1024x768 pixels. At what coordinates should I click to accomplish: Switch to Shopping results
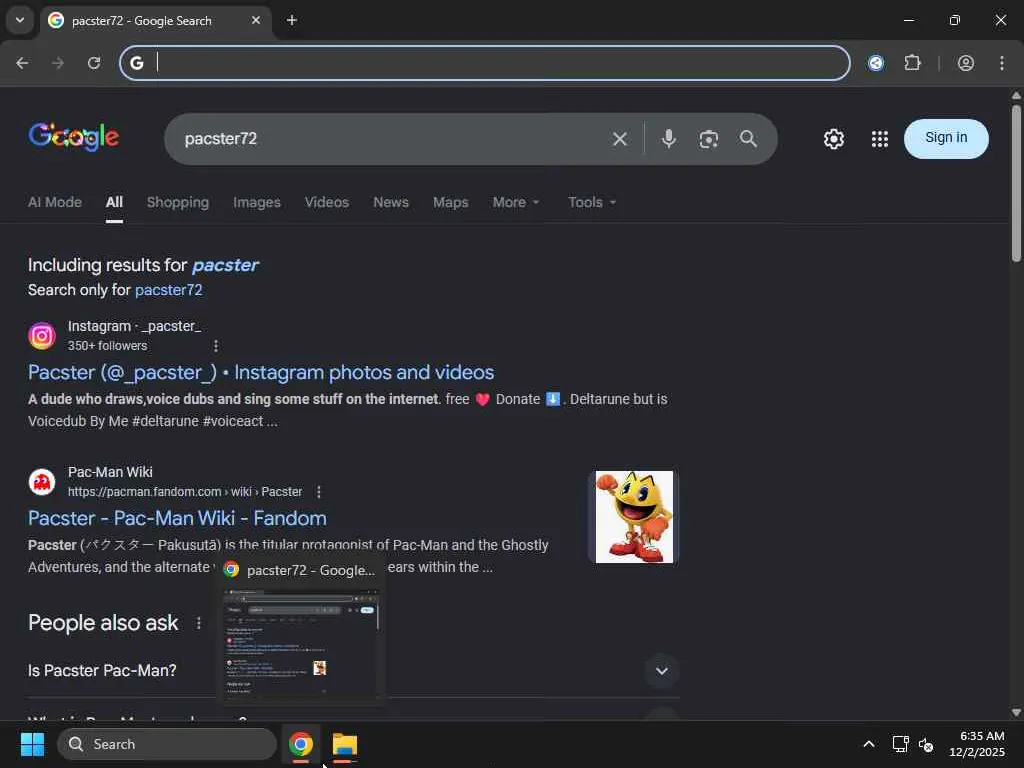pos(178,202)
